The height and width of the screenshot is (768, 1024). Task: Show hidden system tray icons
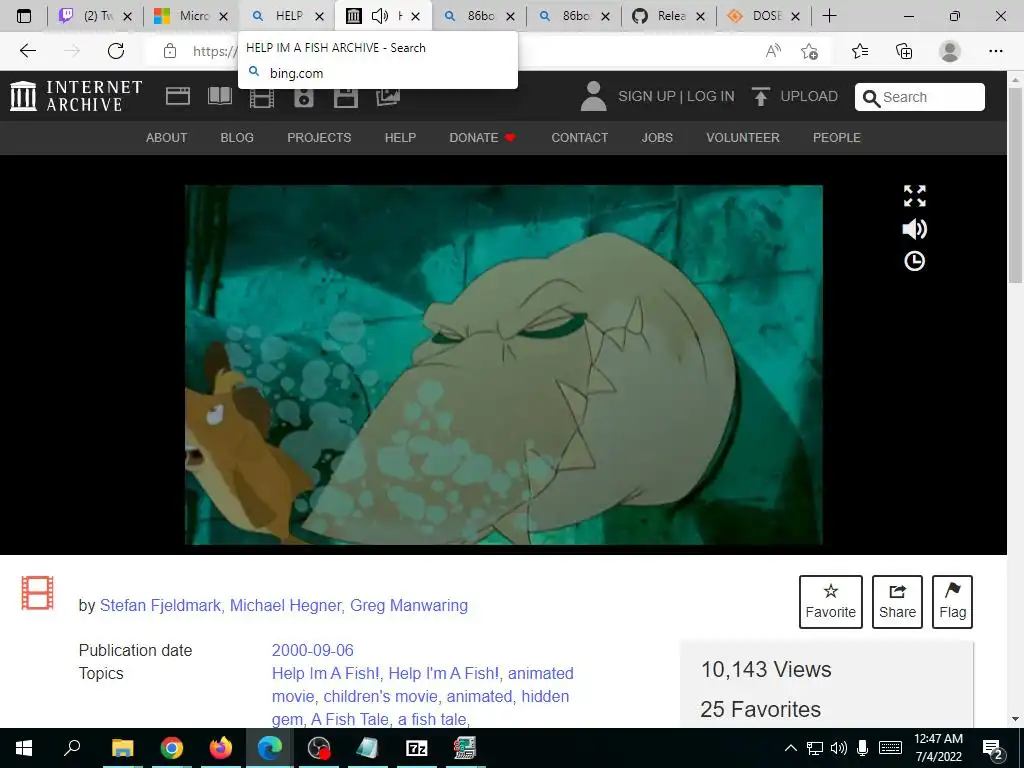coord(790,748)
